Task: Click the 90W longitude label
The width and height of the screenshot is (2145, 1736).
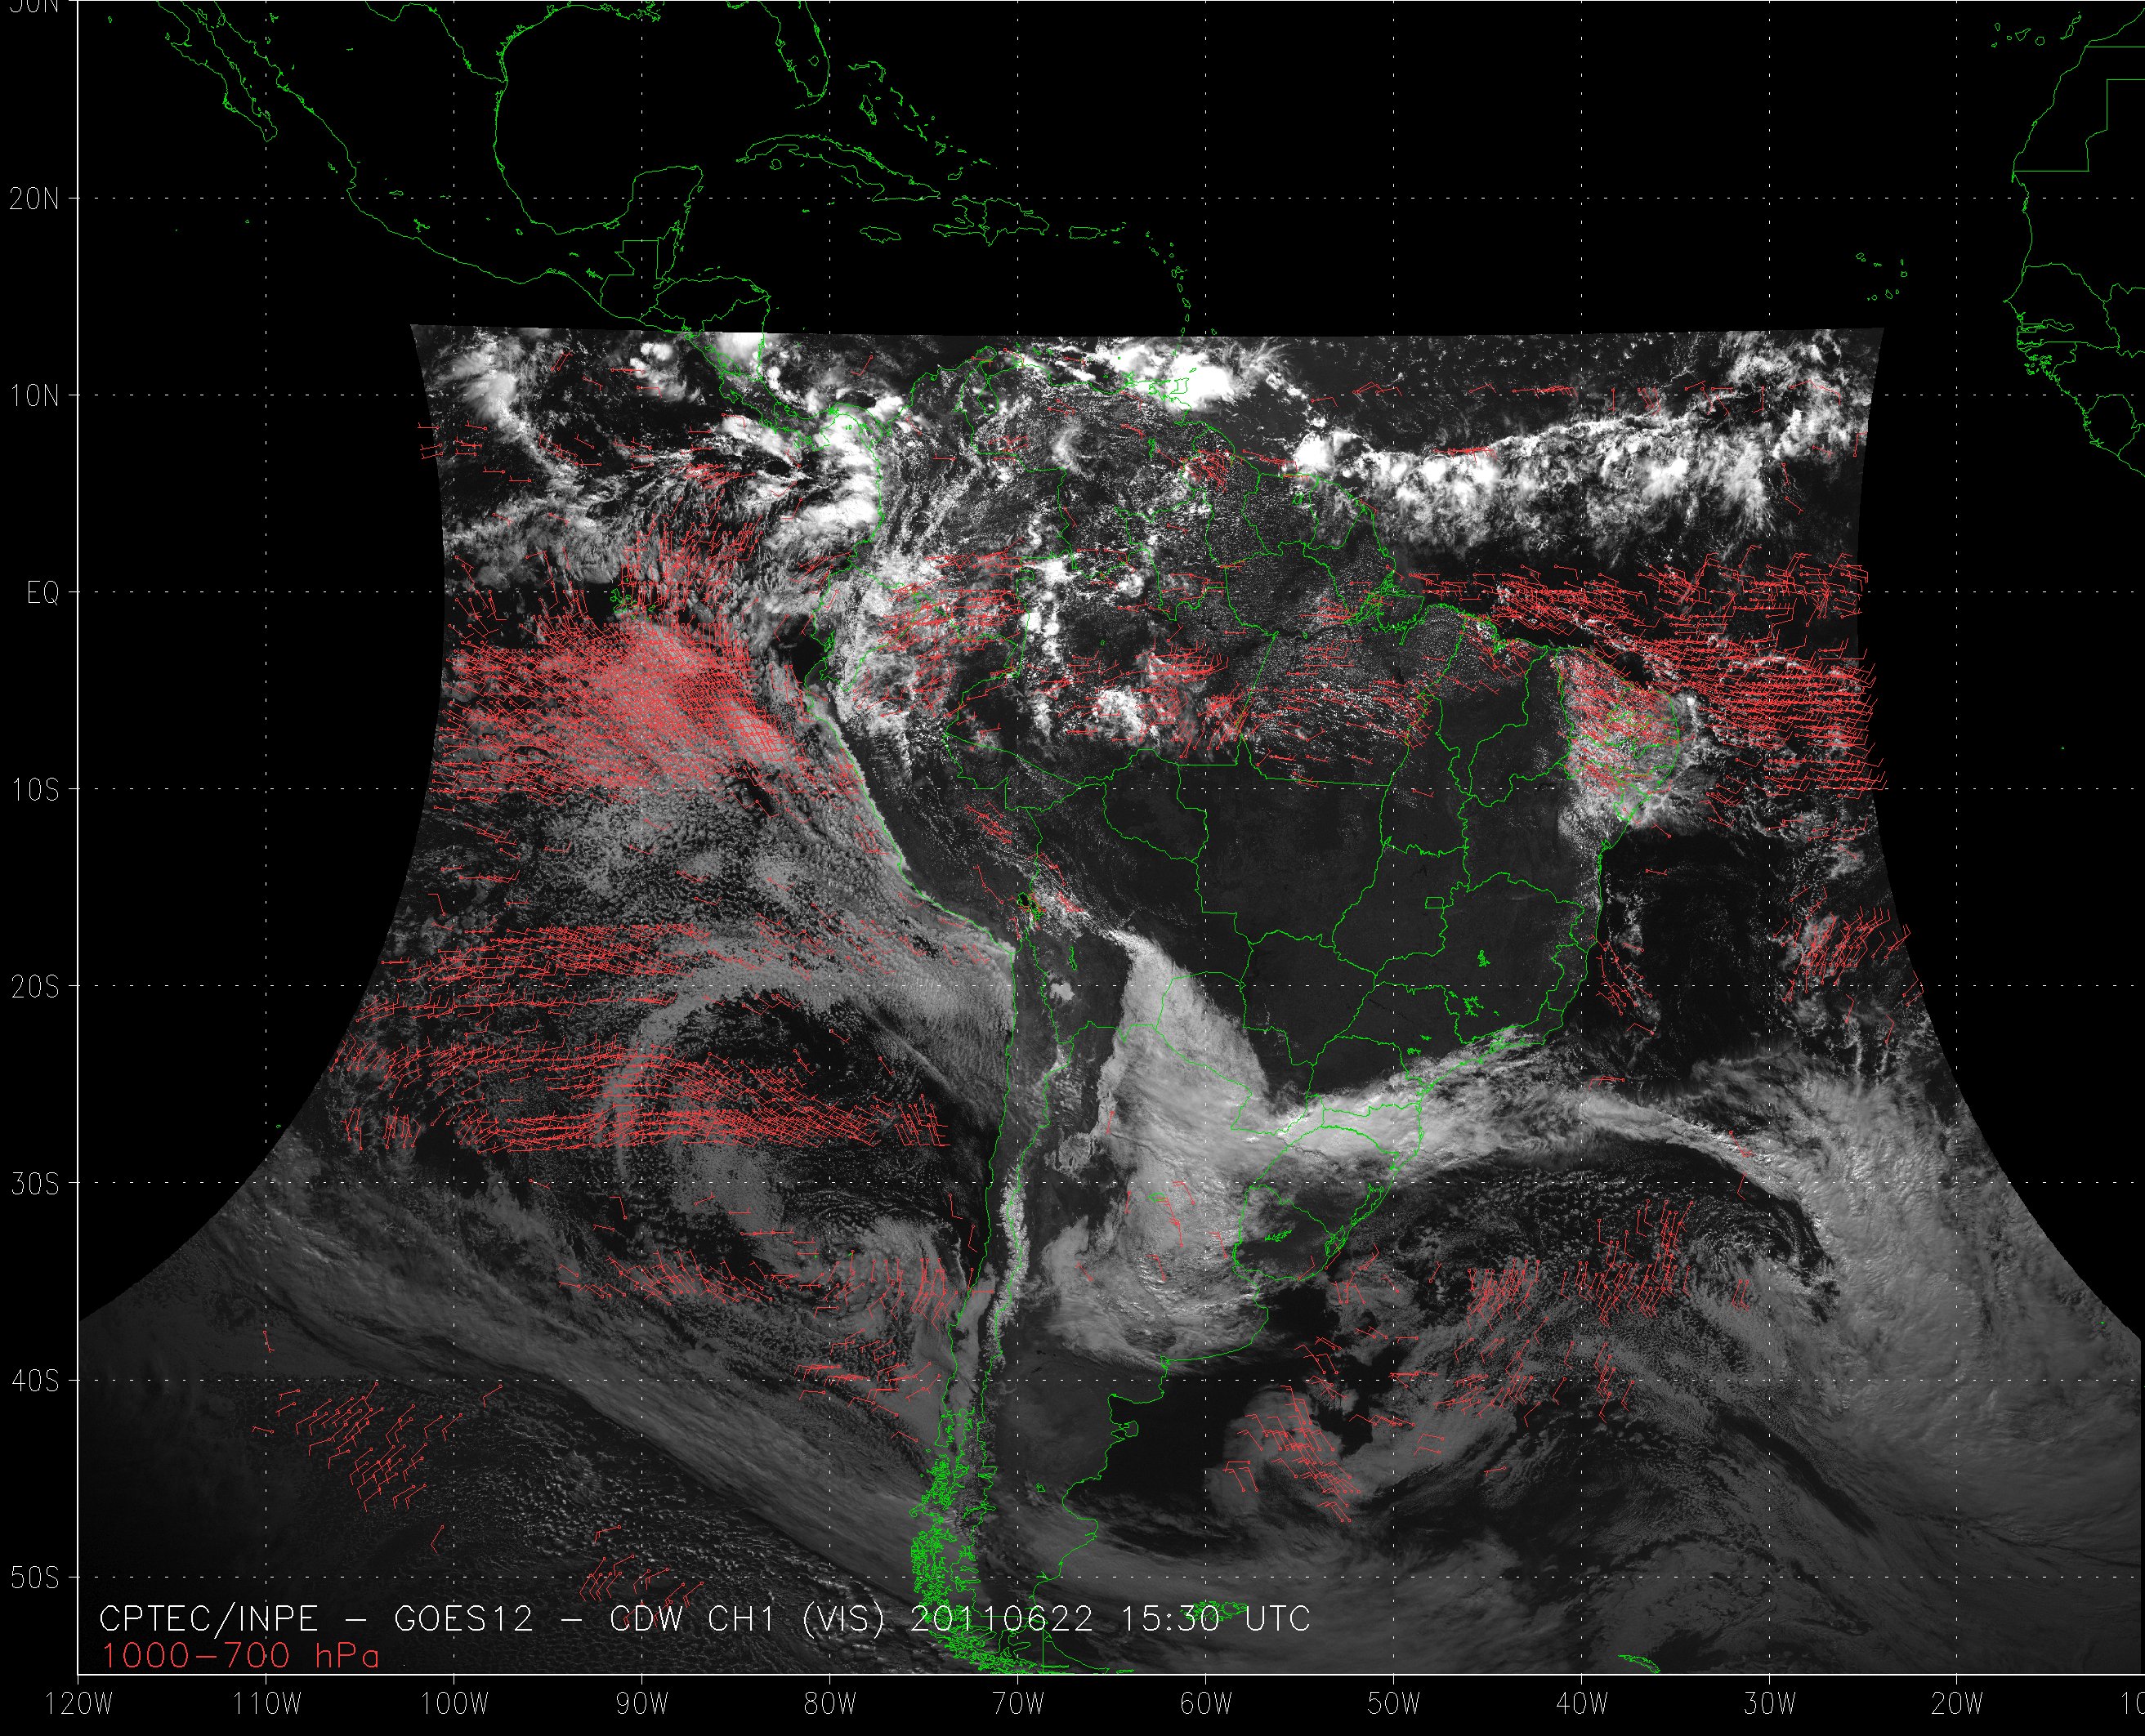Action: (x=642, y=1704)
